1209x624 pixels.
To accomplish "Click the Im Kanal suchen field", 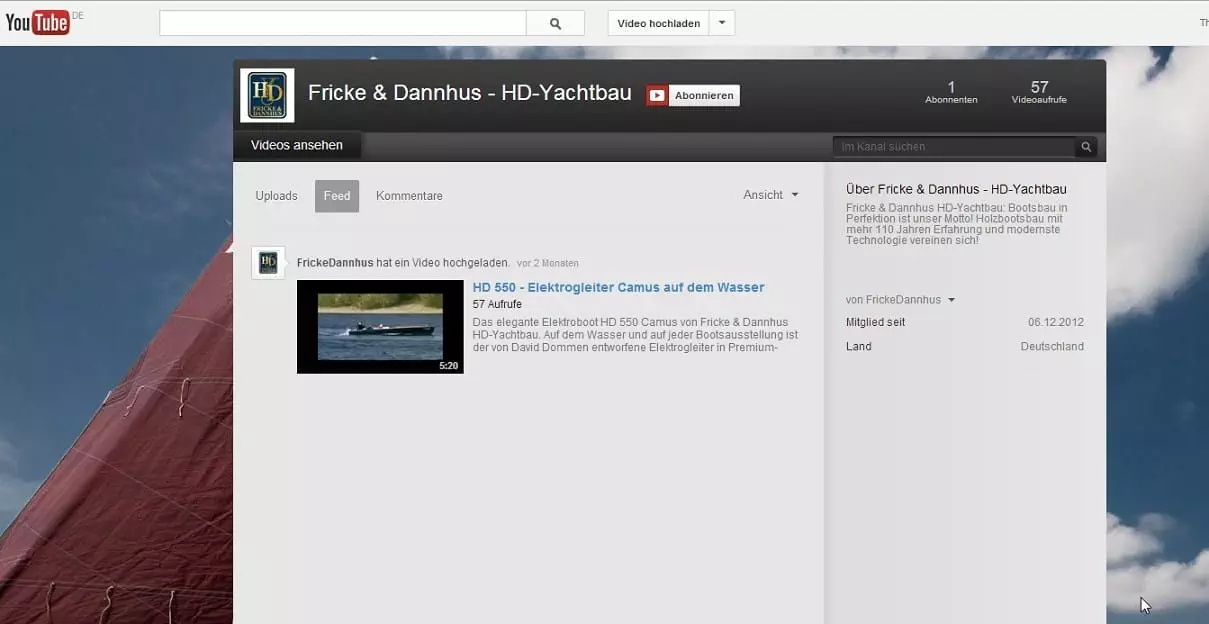I will [x=955, y=147].
